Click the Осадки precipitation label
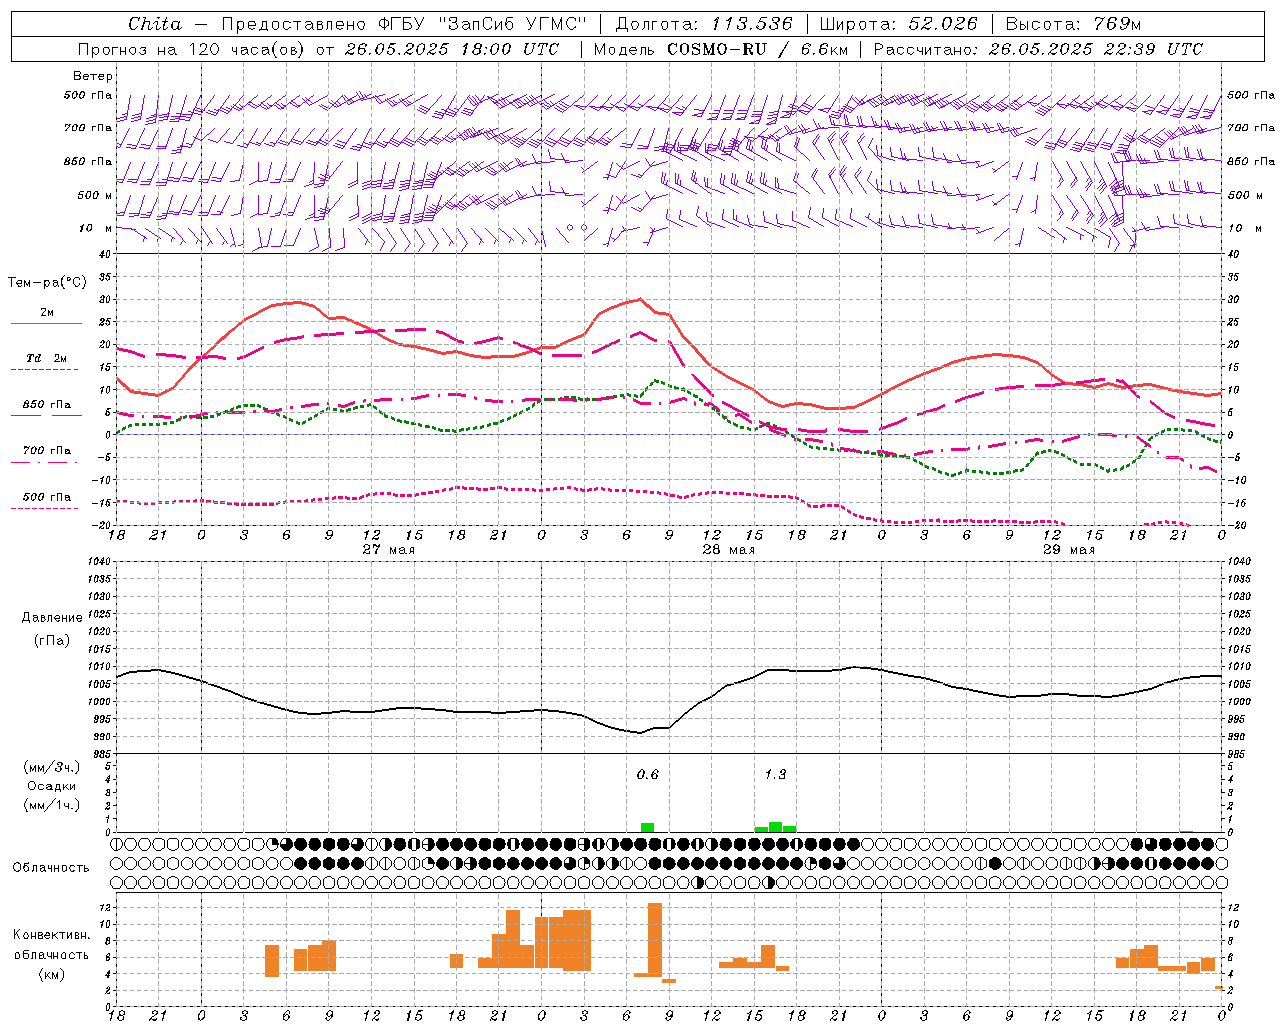 [52, 786]
